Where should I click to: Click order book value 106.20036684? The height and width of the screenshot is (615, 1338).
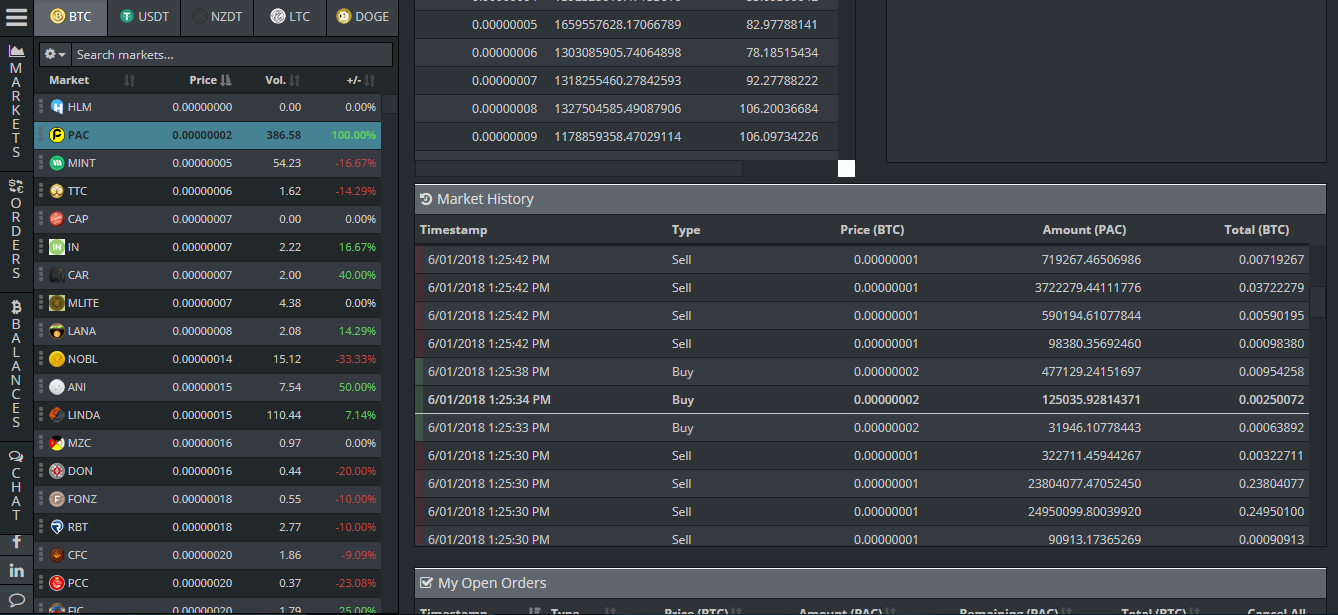point(779,108)
